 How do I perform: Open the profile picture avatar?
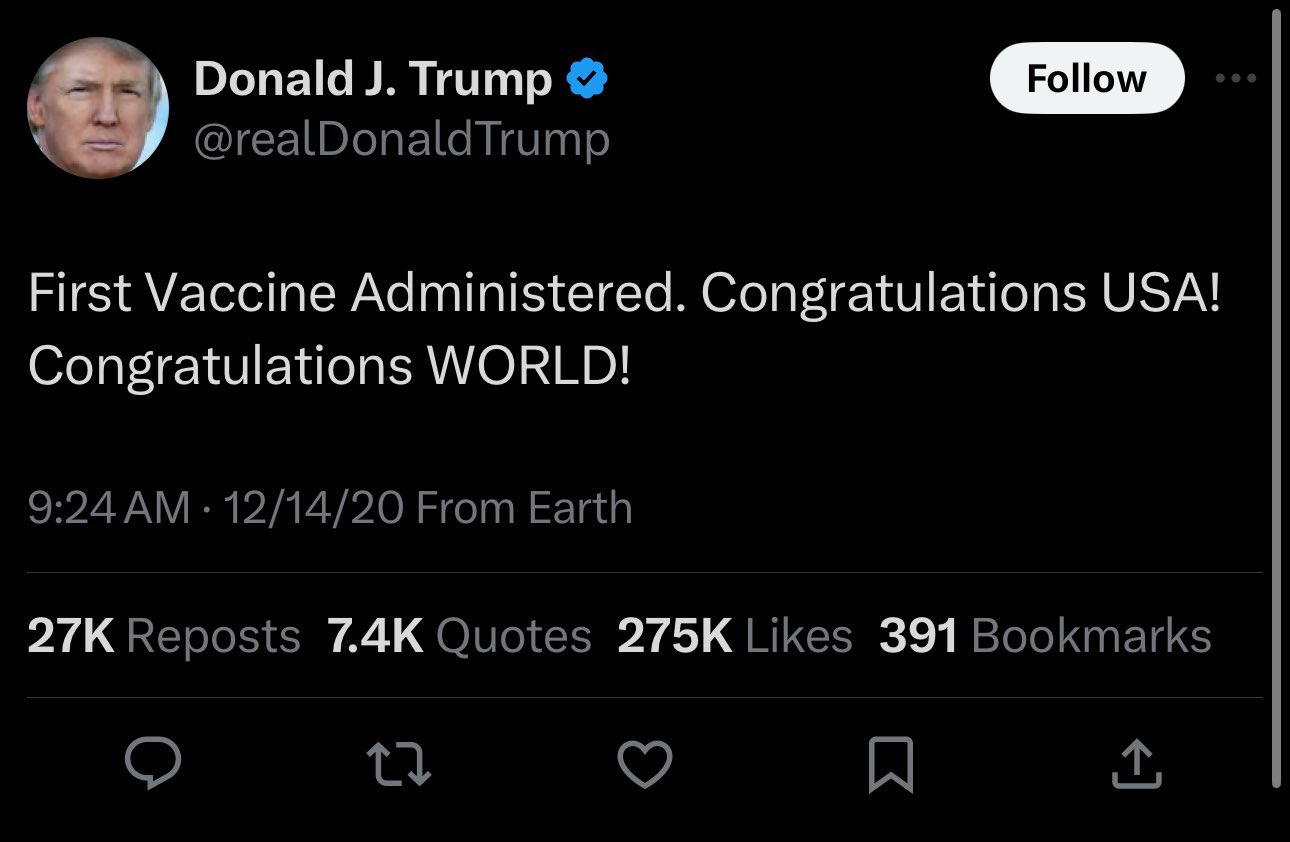click(x=98, y=109)
